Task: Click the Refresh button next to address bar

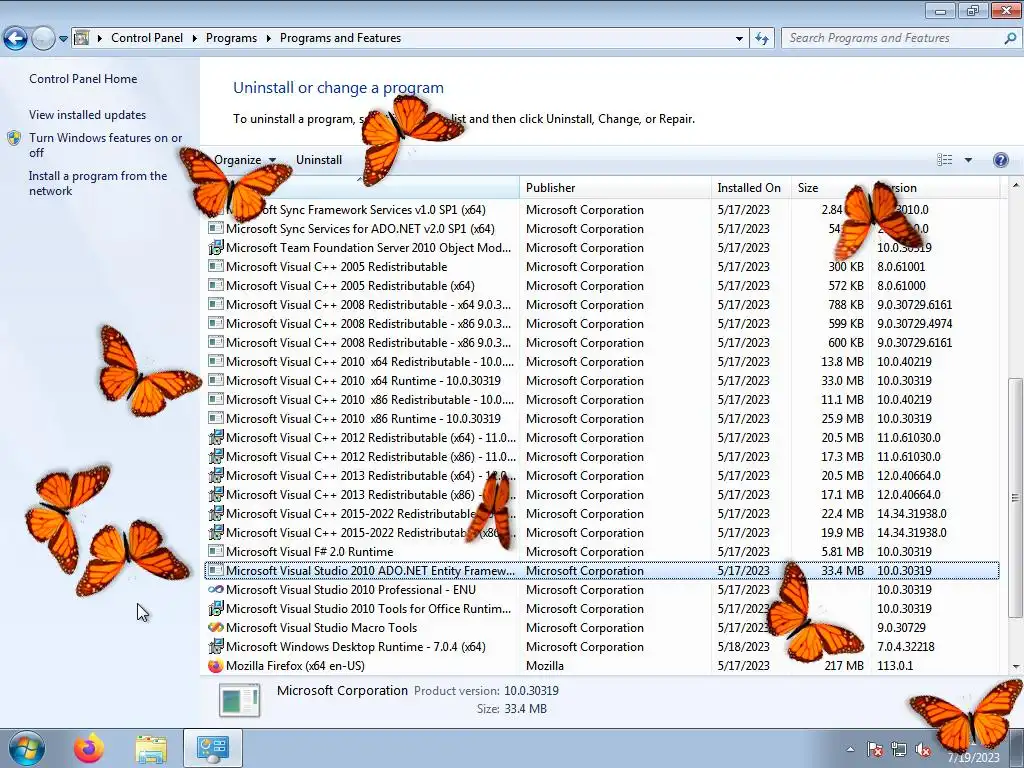Action: (x=761, y=39)
